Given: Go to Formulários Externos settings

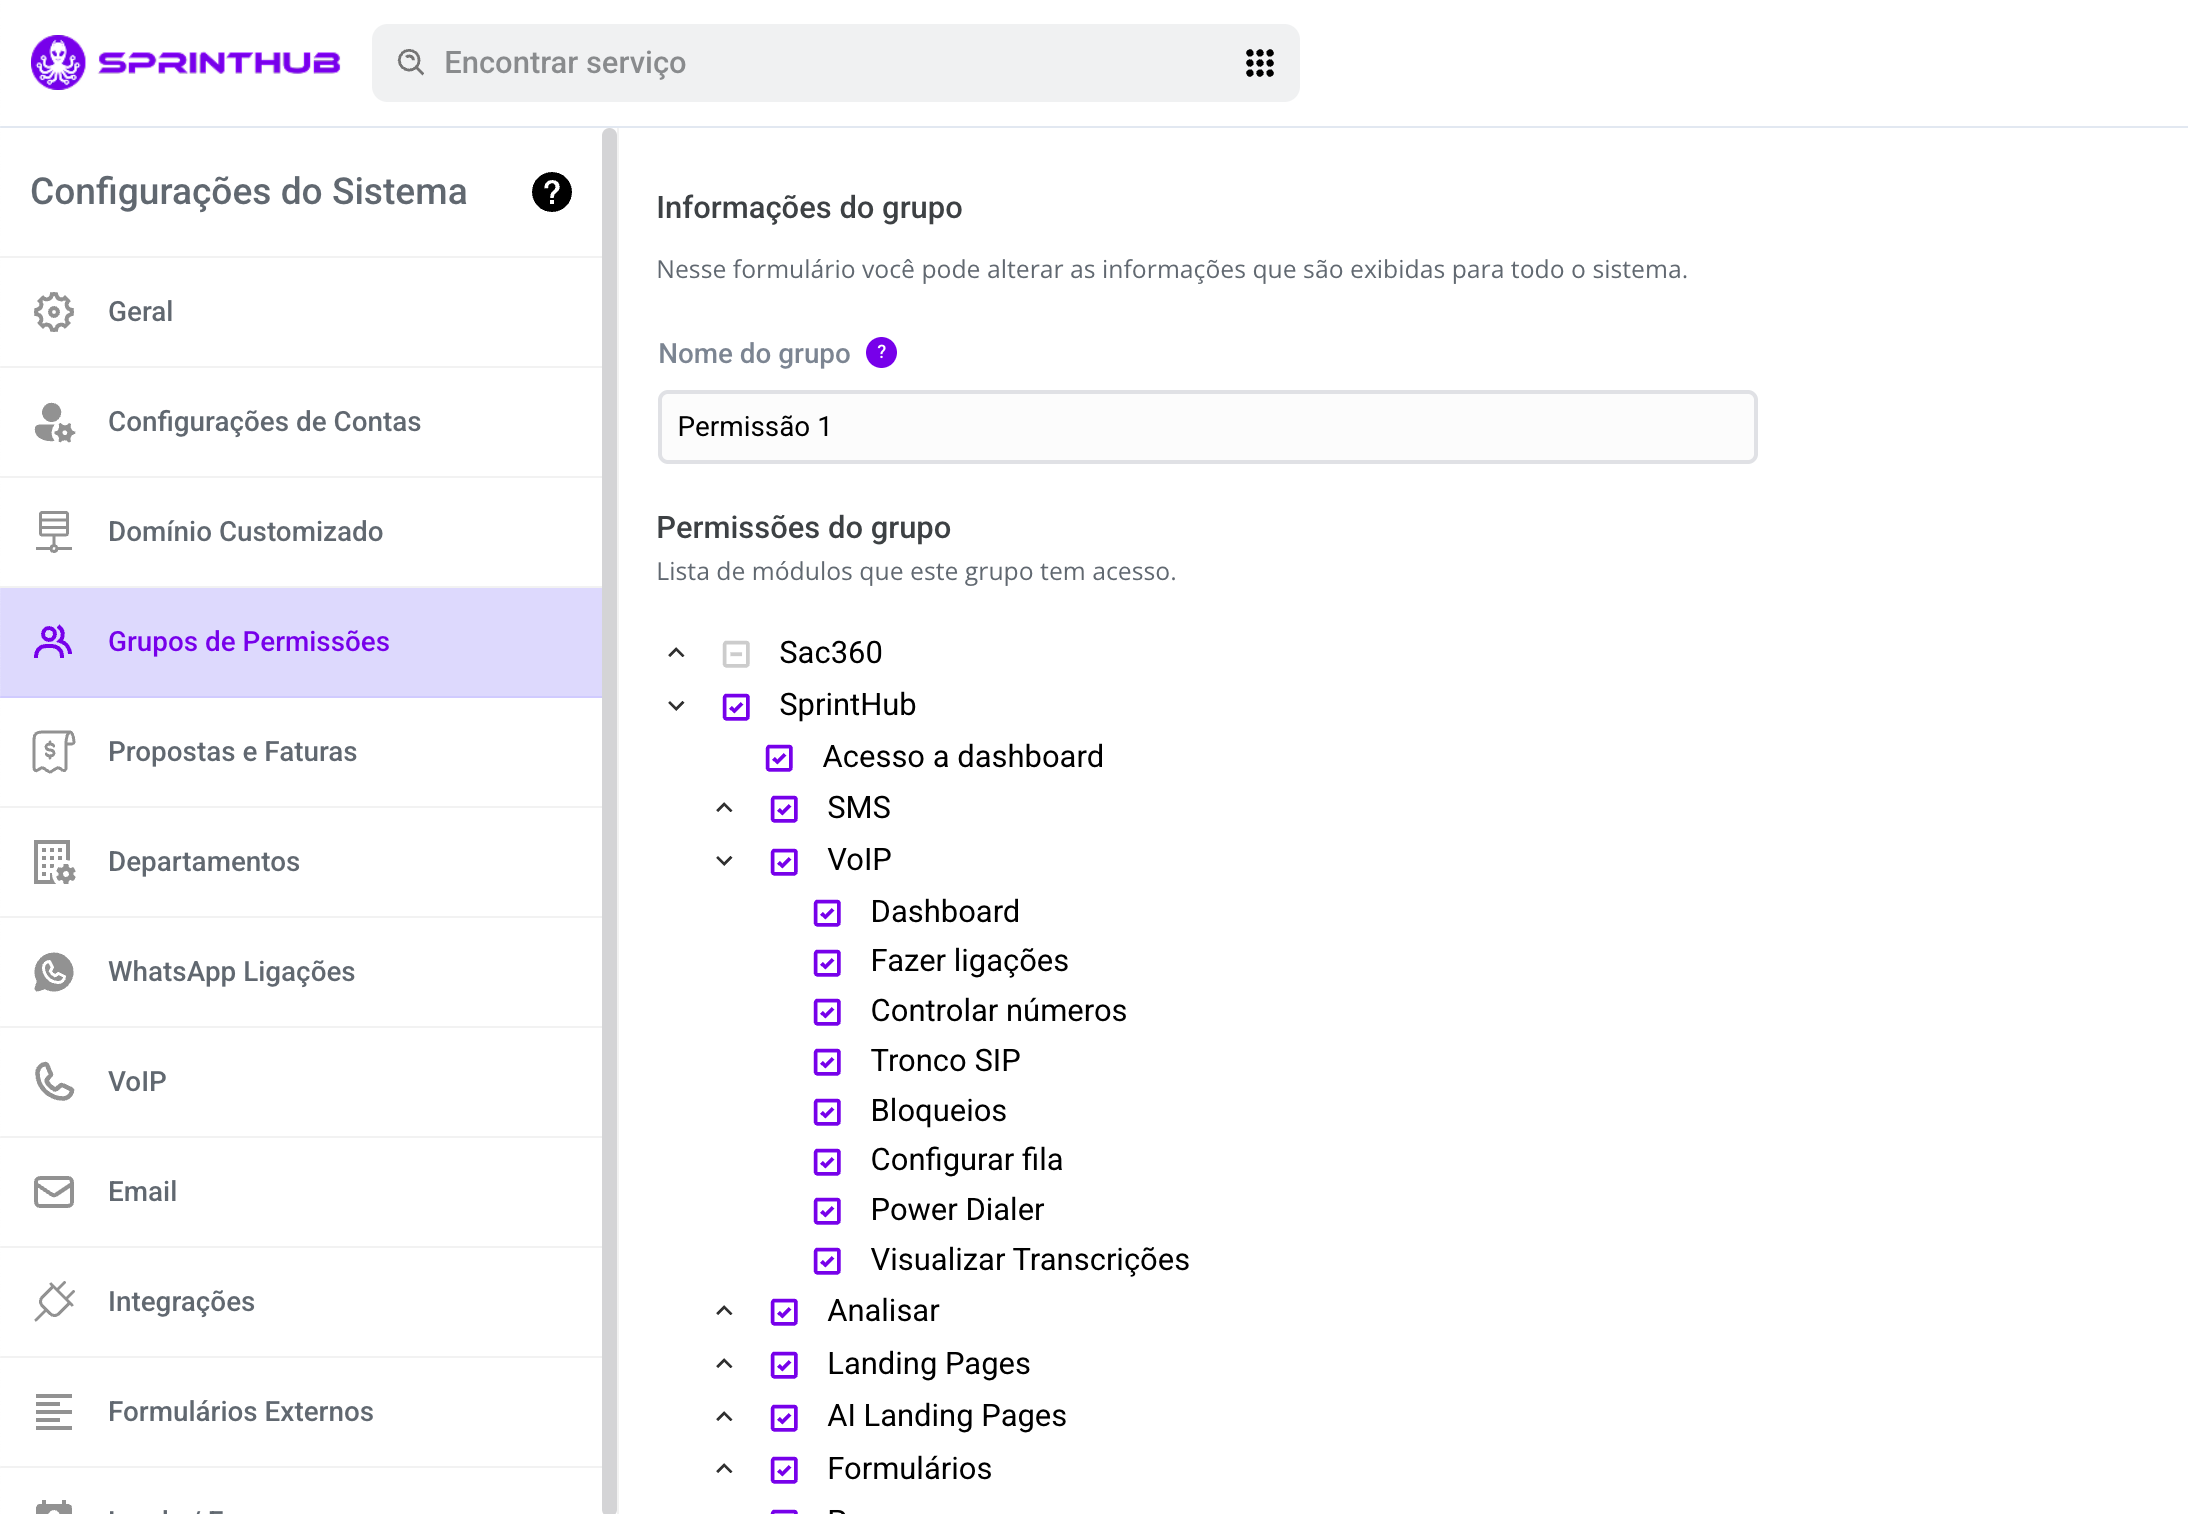Looking at the screenshot, I should click(x=240, y=1412).
